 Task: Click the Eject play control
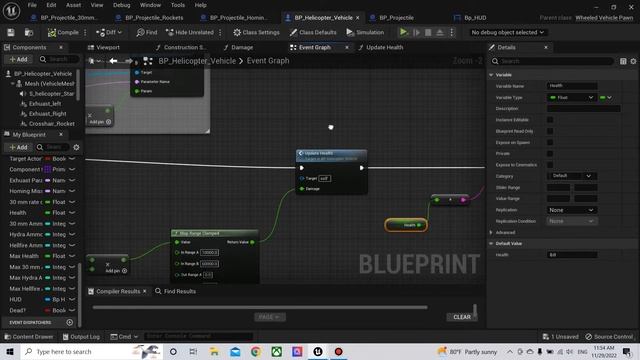pos(440,32)
